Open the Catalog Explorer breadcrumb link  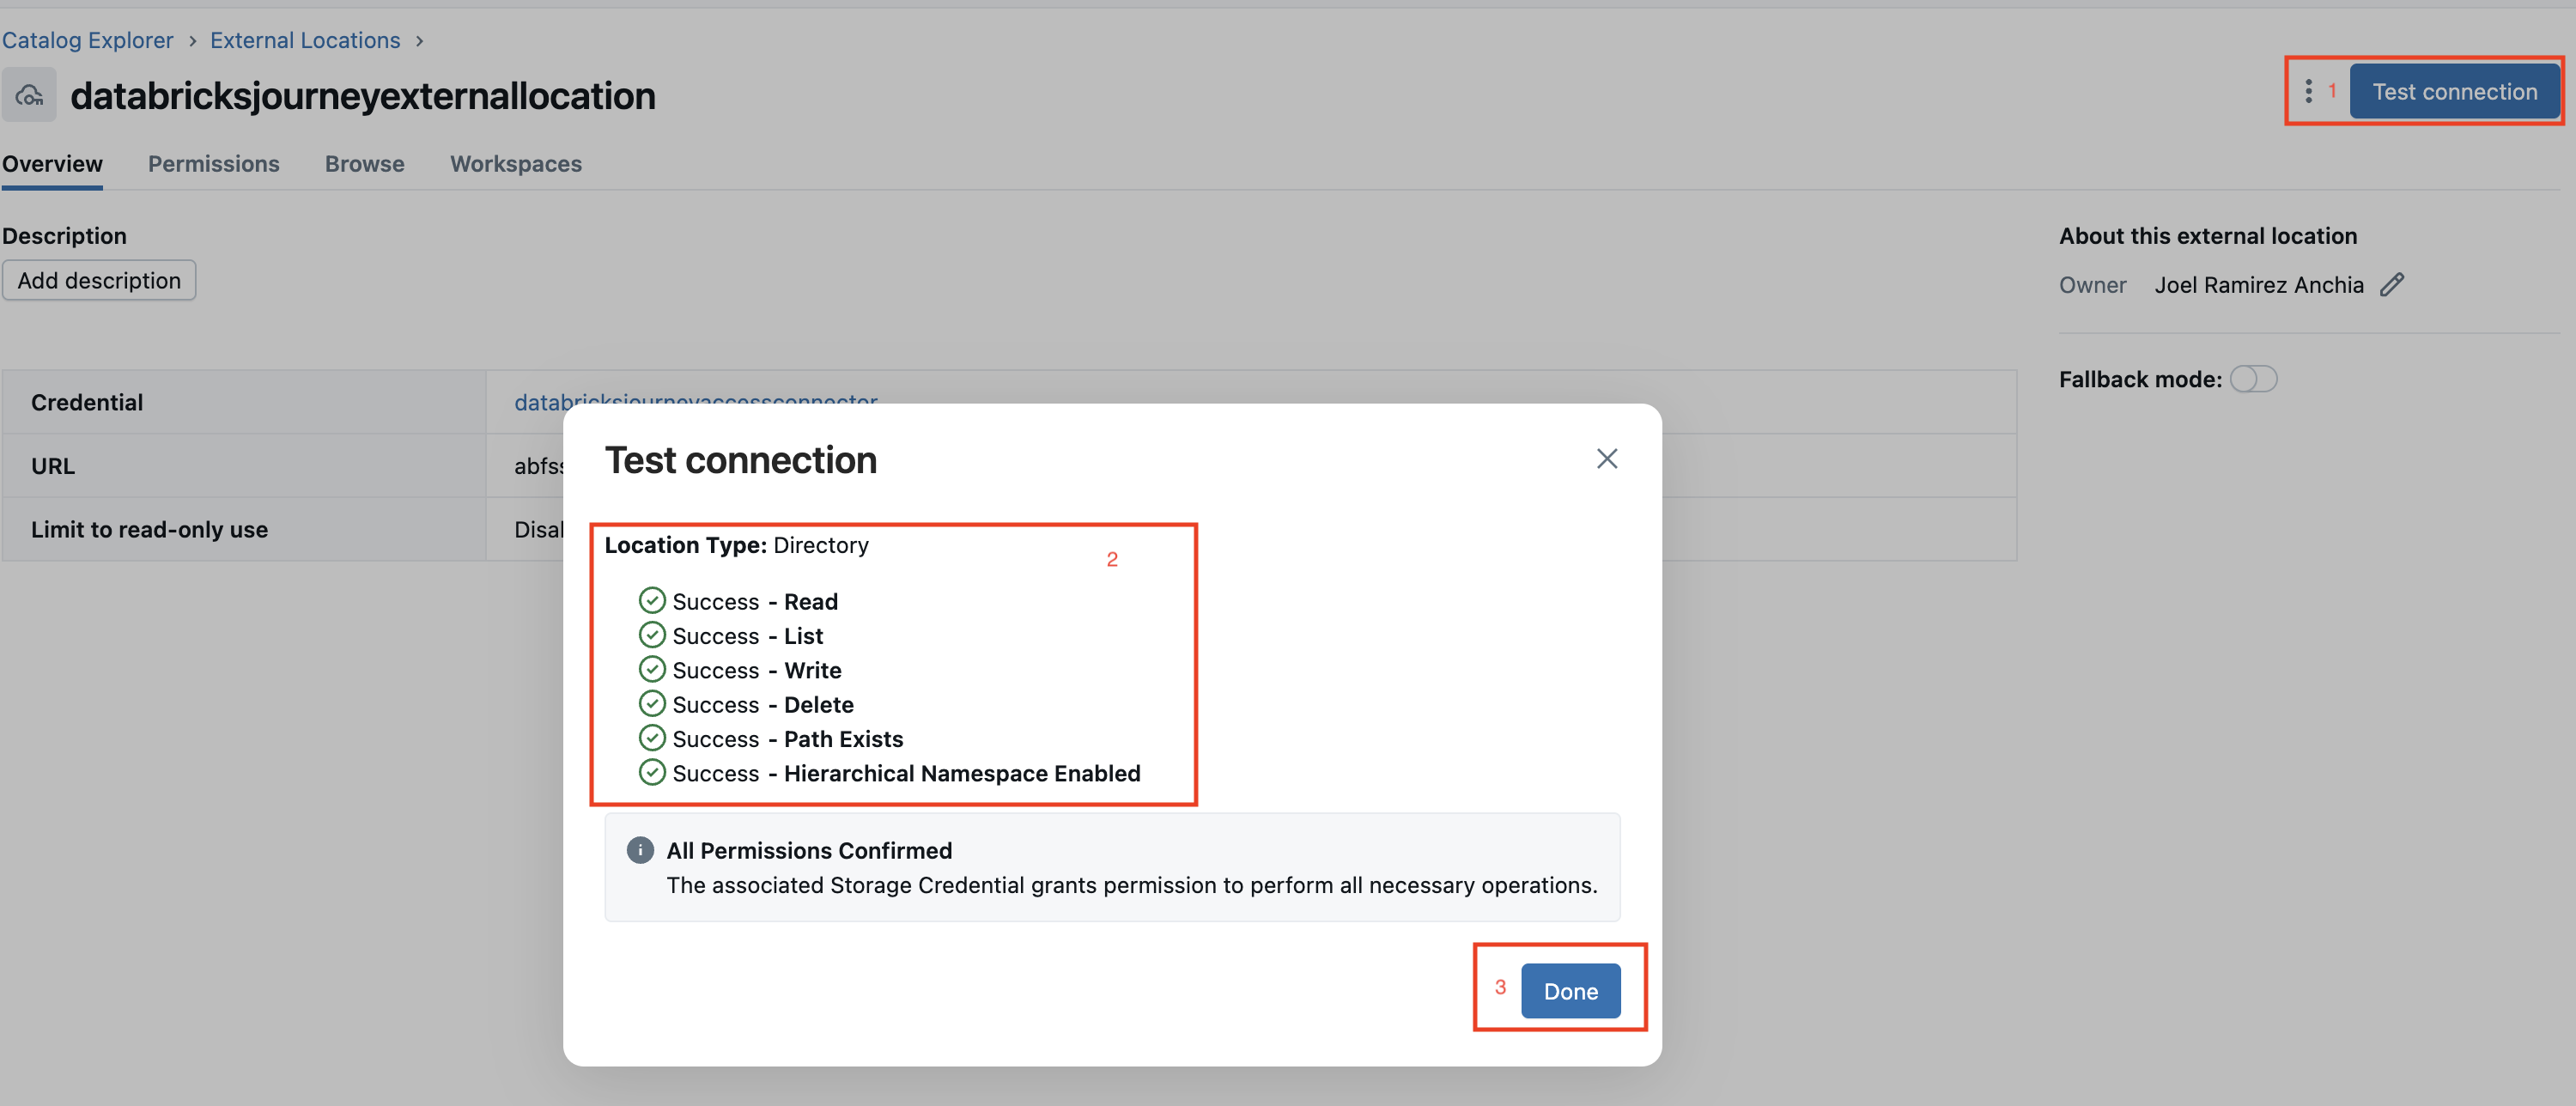click(x=88, y=41)
